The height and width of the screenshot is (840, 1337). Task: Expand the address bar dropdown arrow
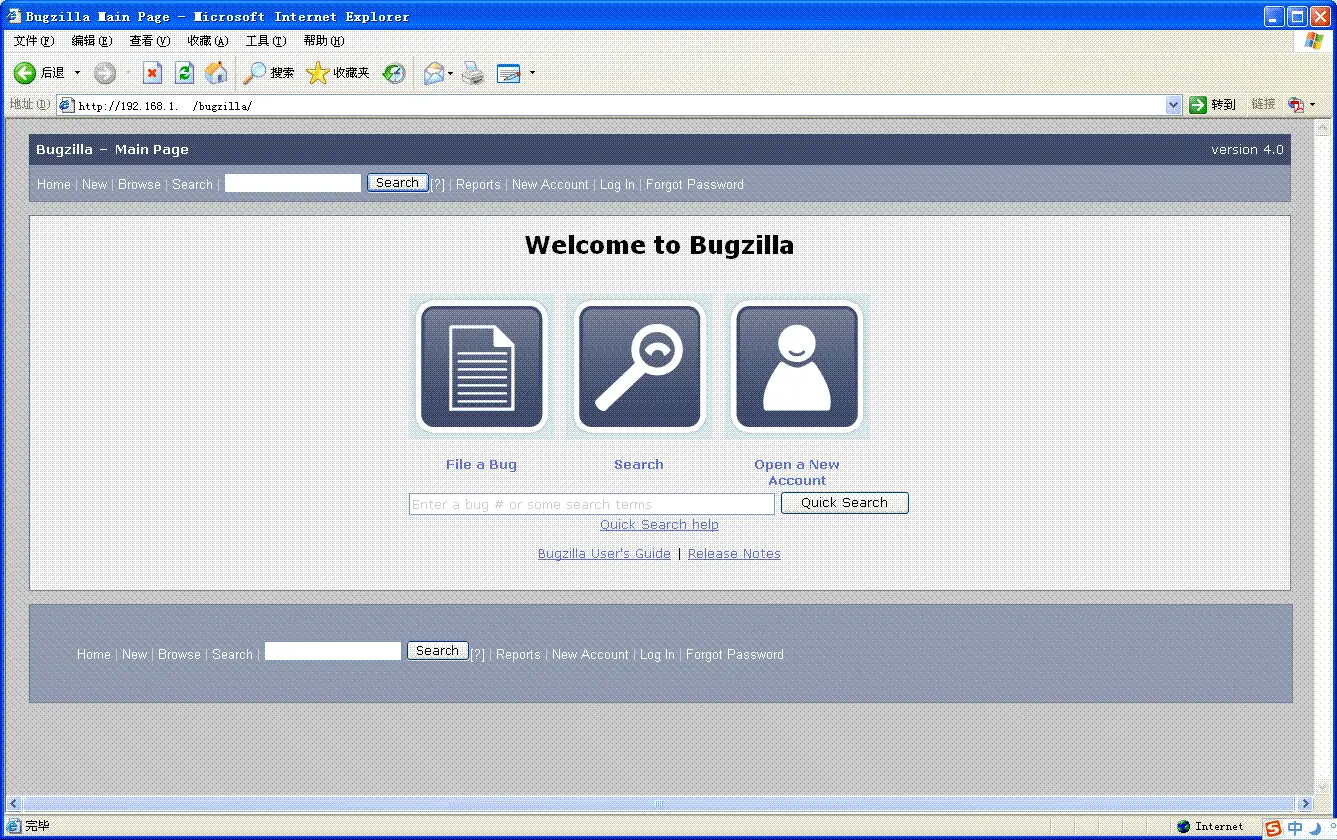(x=1174, y=105)
